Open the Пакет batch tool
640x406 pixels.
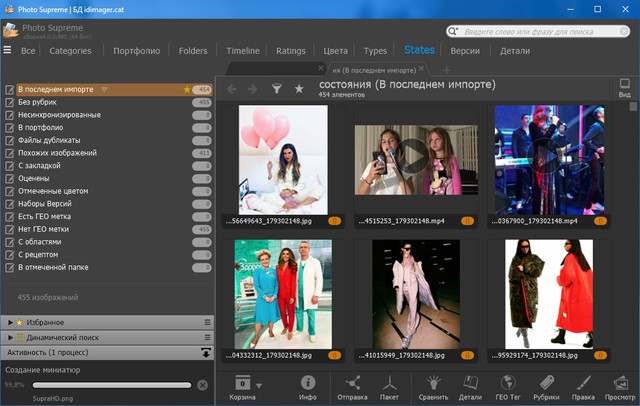click(390, 383)
